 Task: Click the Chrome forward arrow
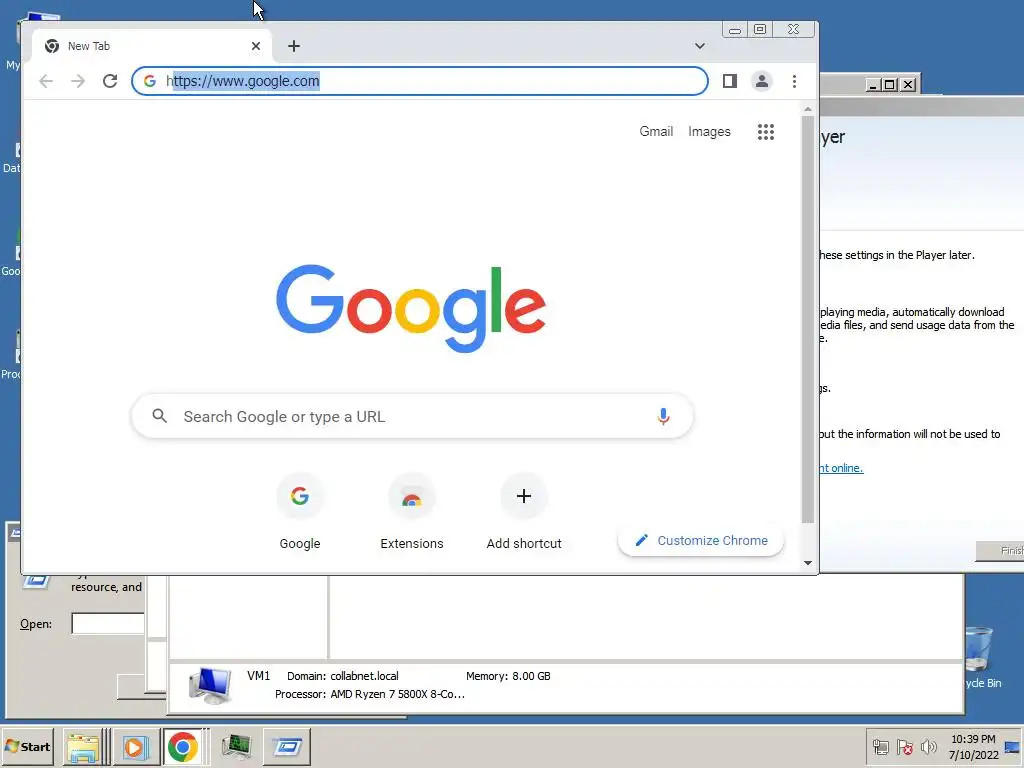[78, 81]
